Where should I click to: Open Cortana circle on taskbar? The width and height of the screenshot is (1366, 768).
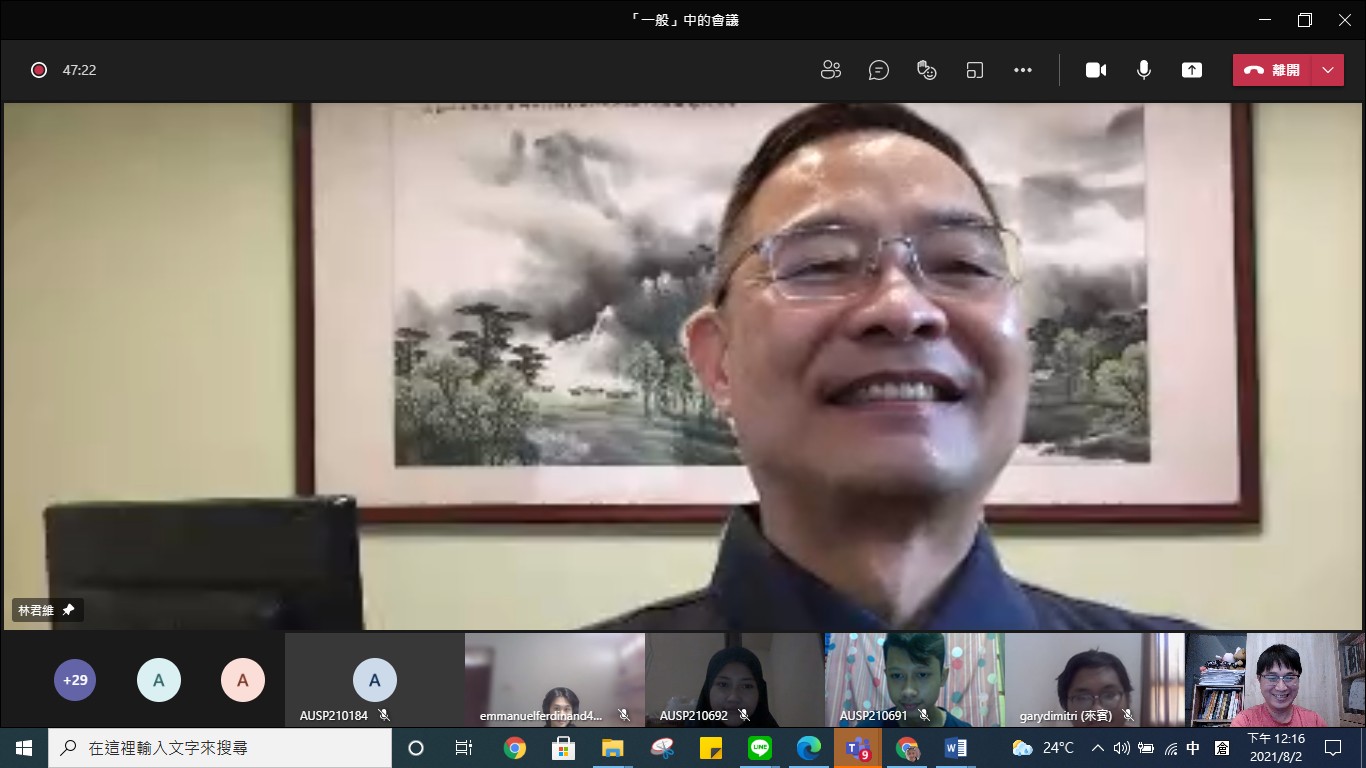(416, 748)
